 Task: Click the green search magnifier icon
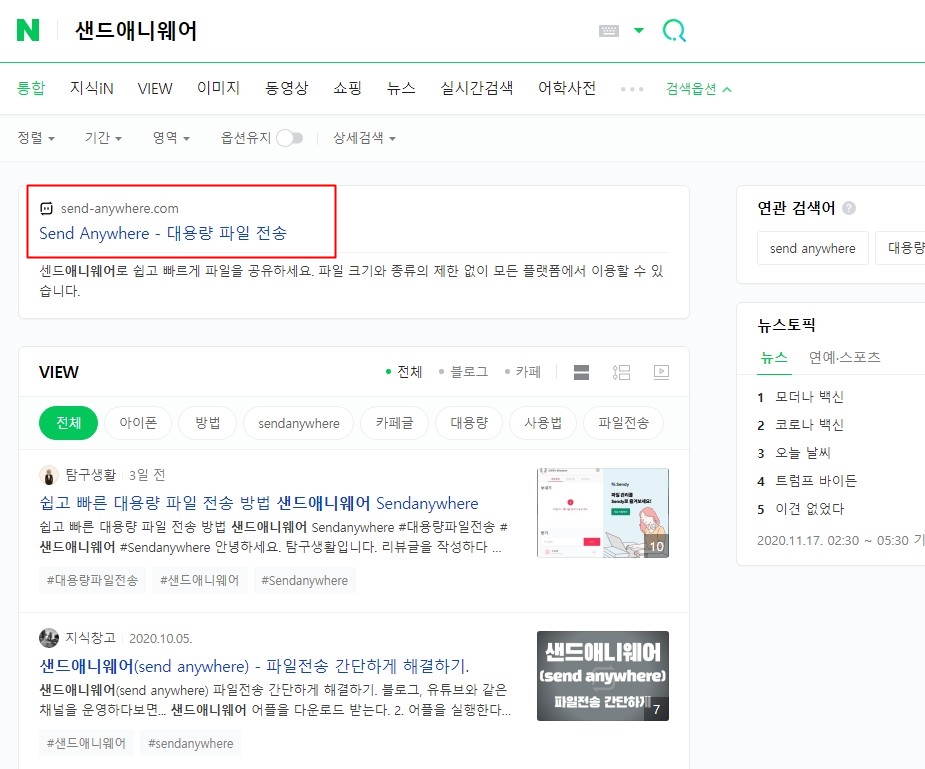tap(674, 30)
